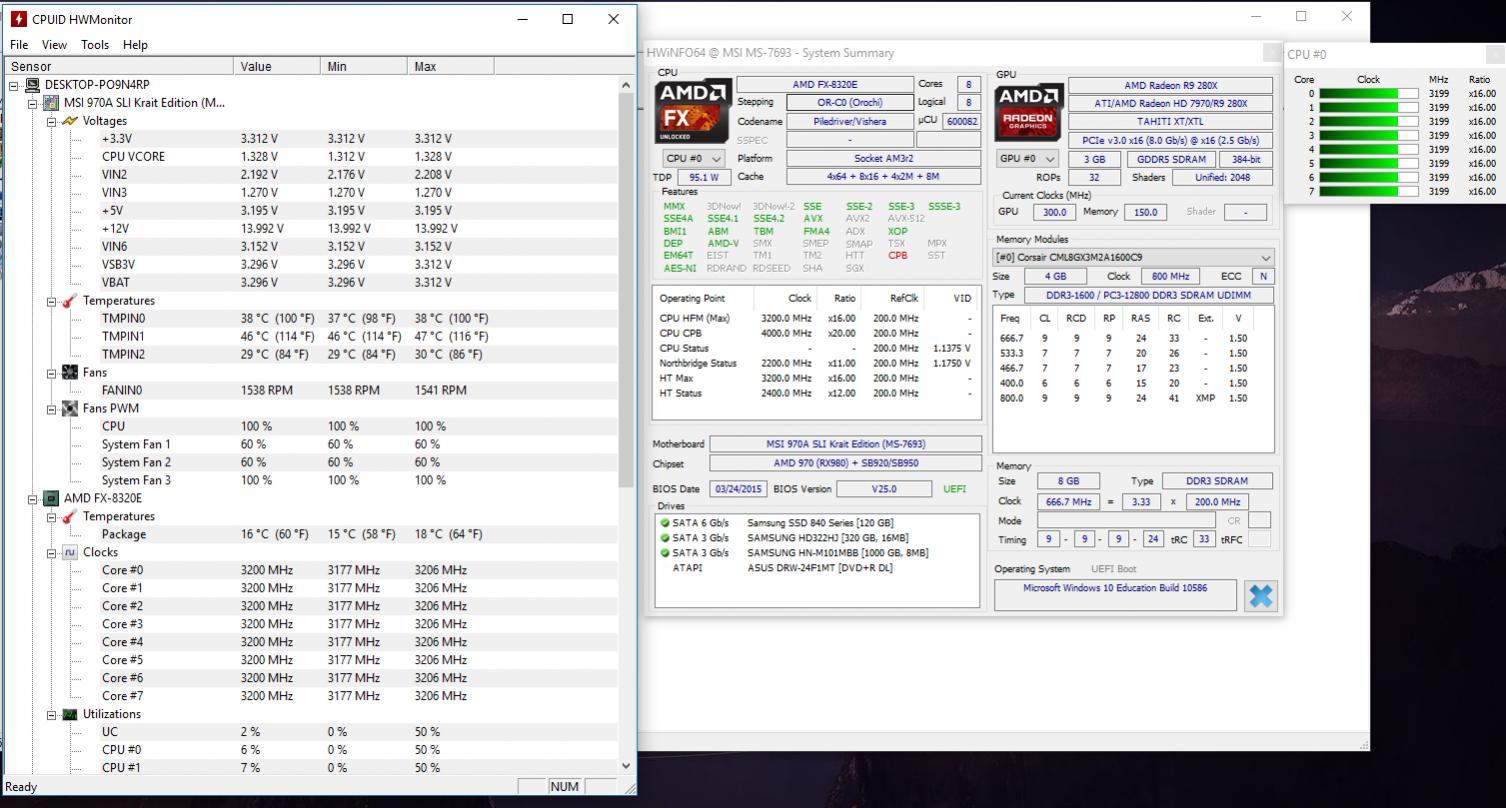Click the Utilizations graph icon
The height and width of the screenshot is (808, 1506).
(x=70, y=714)
